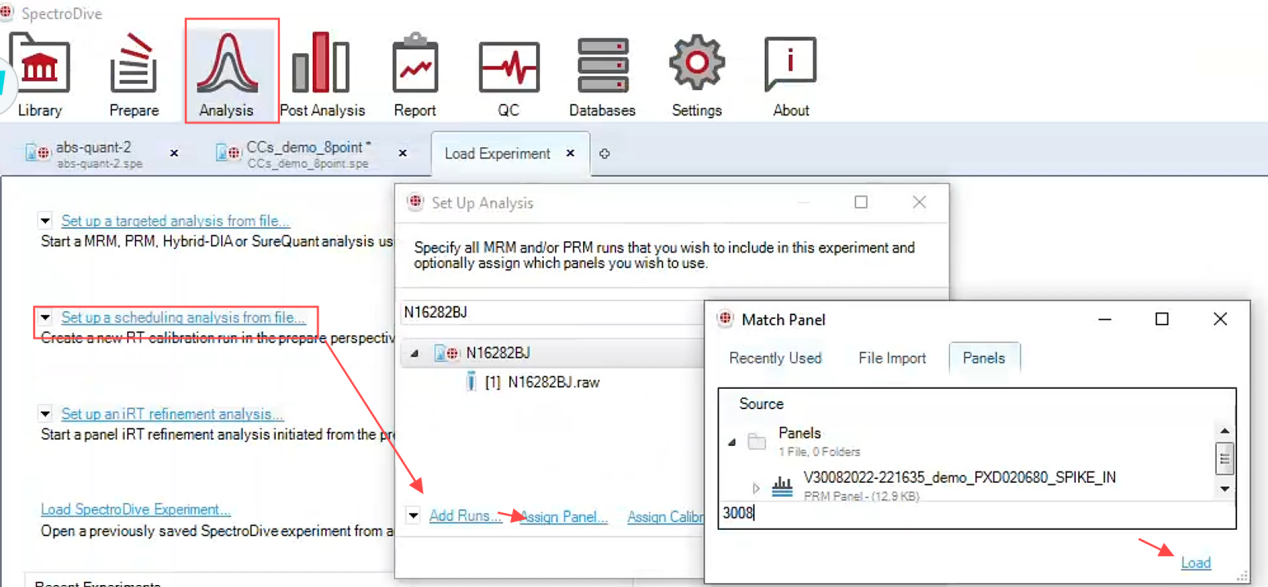
Task: Click the CCs_demo_8point experiment tab icon
Action: coord(229,153)
